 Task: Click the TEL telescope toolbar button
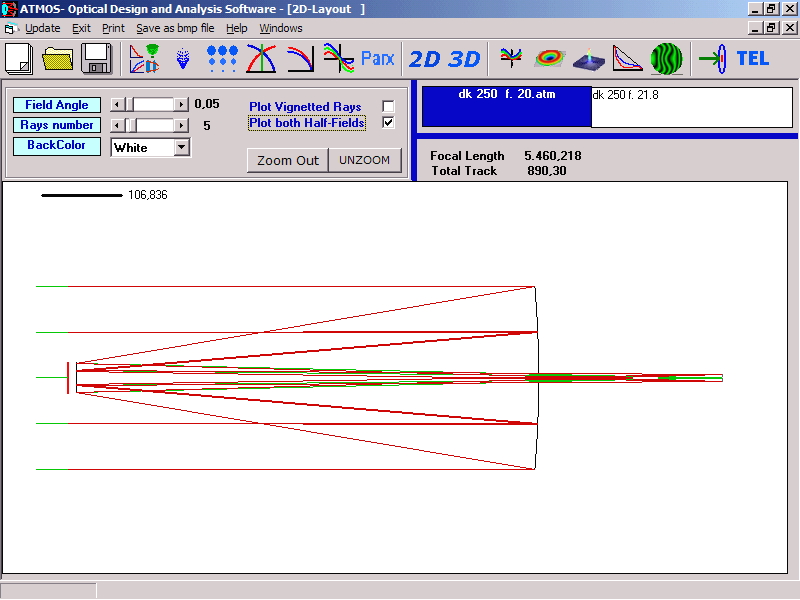point(752,58)
